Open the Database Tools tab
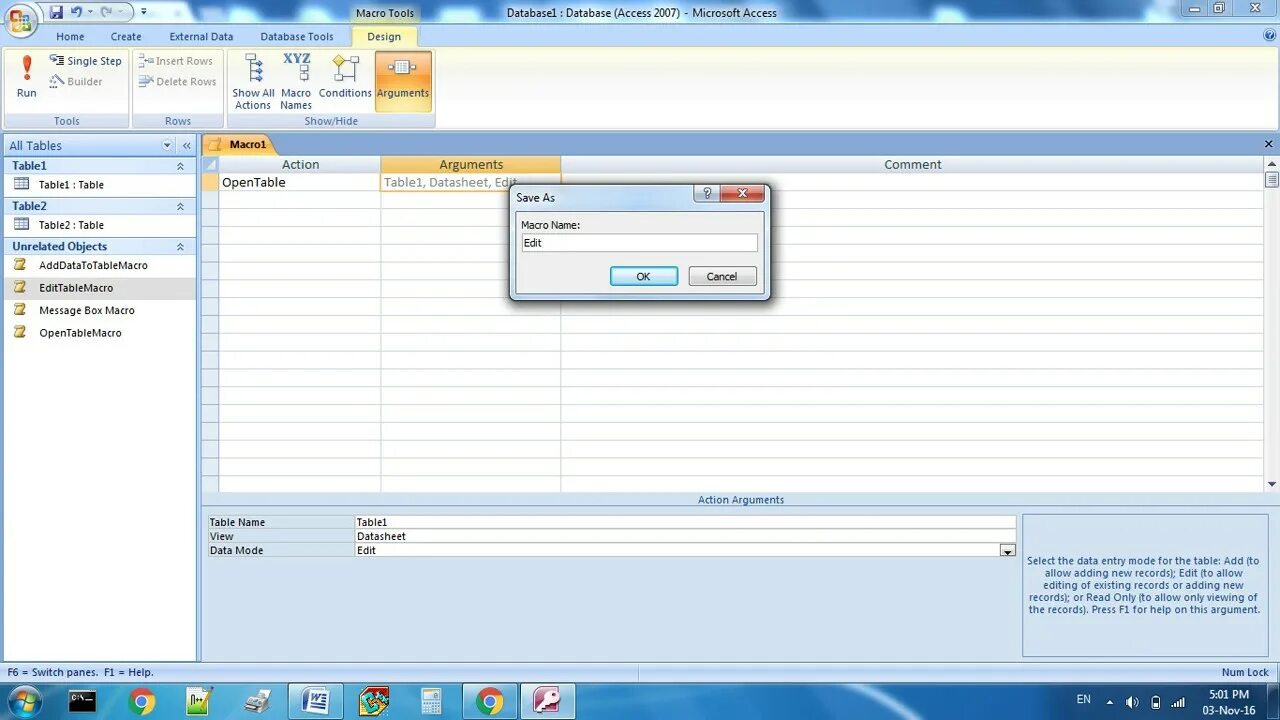The image size is (1280, 720). (x=297, y=37)
